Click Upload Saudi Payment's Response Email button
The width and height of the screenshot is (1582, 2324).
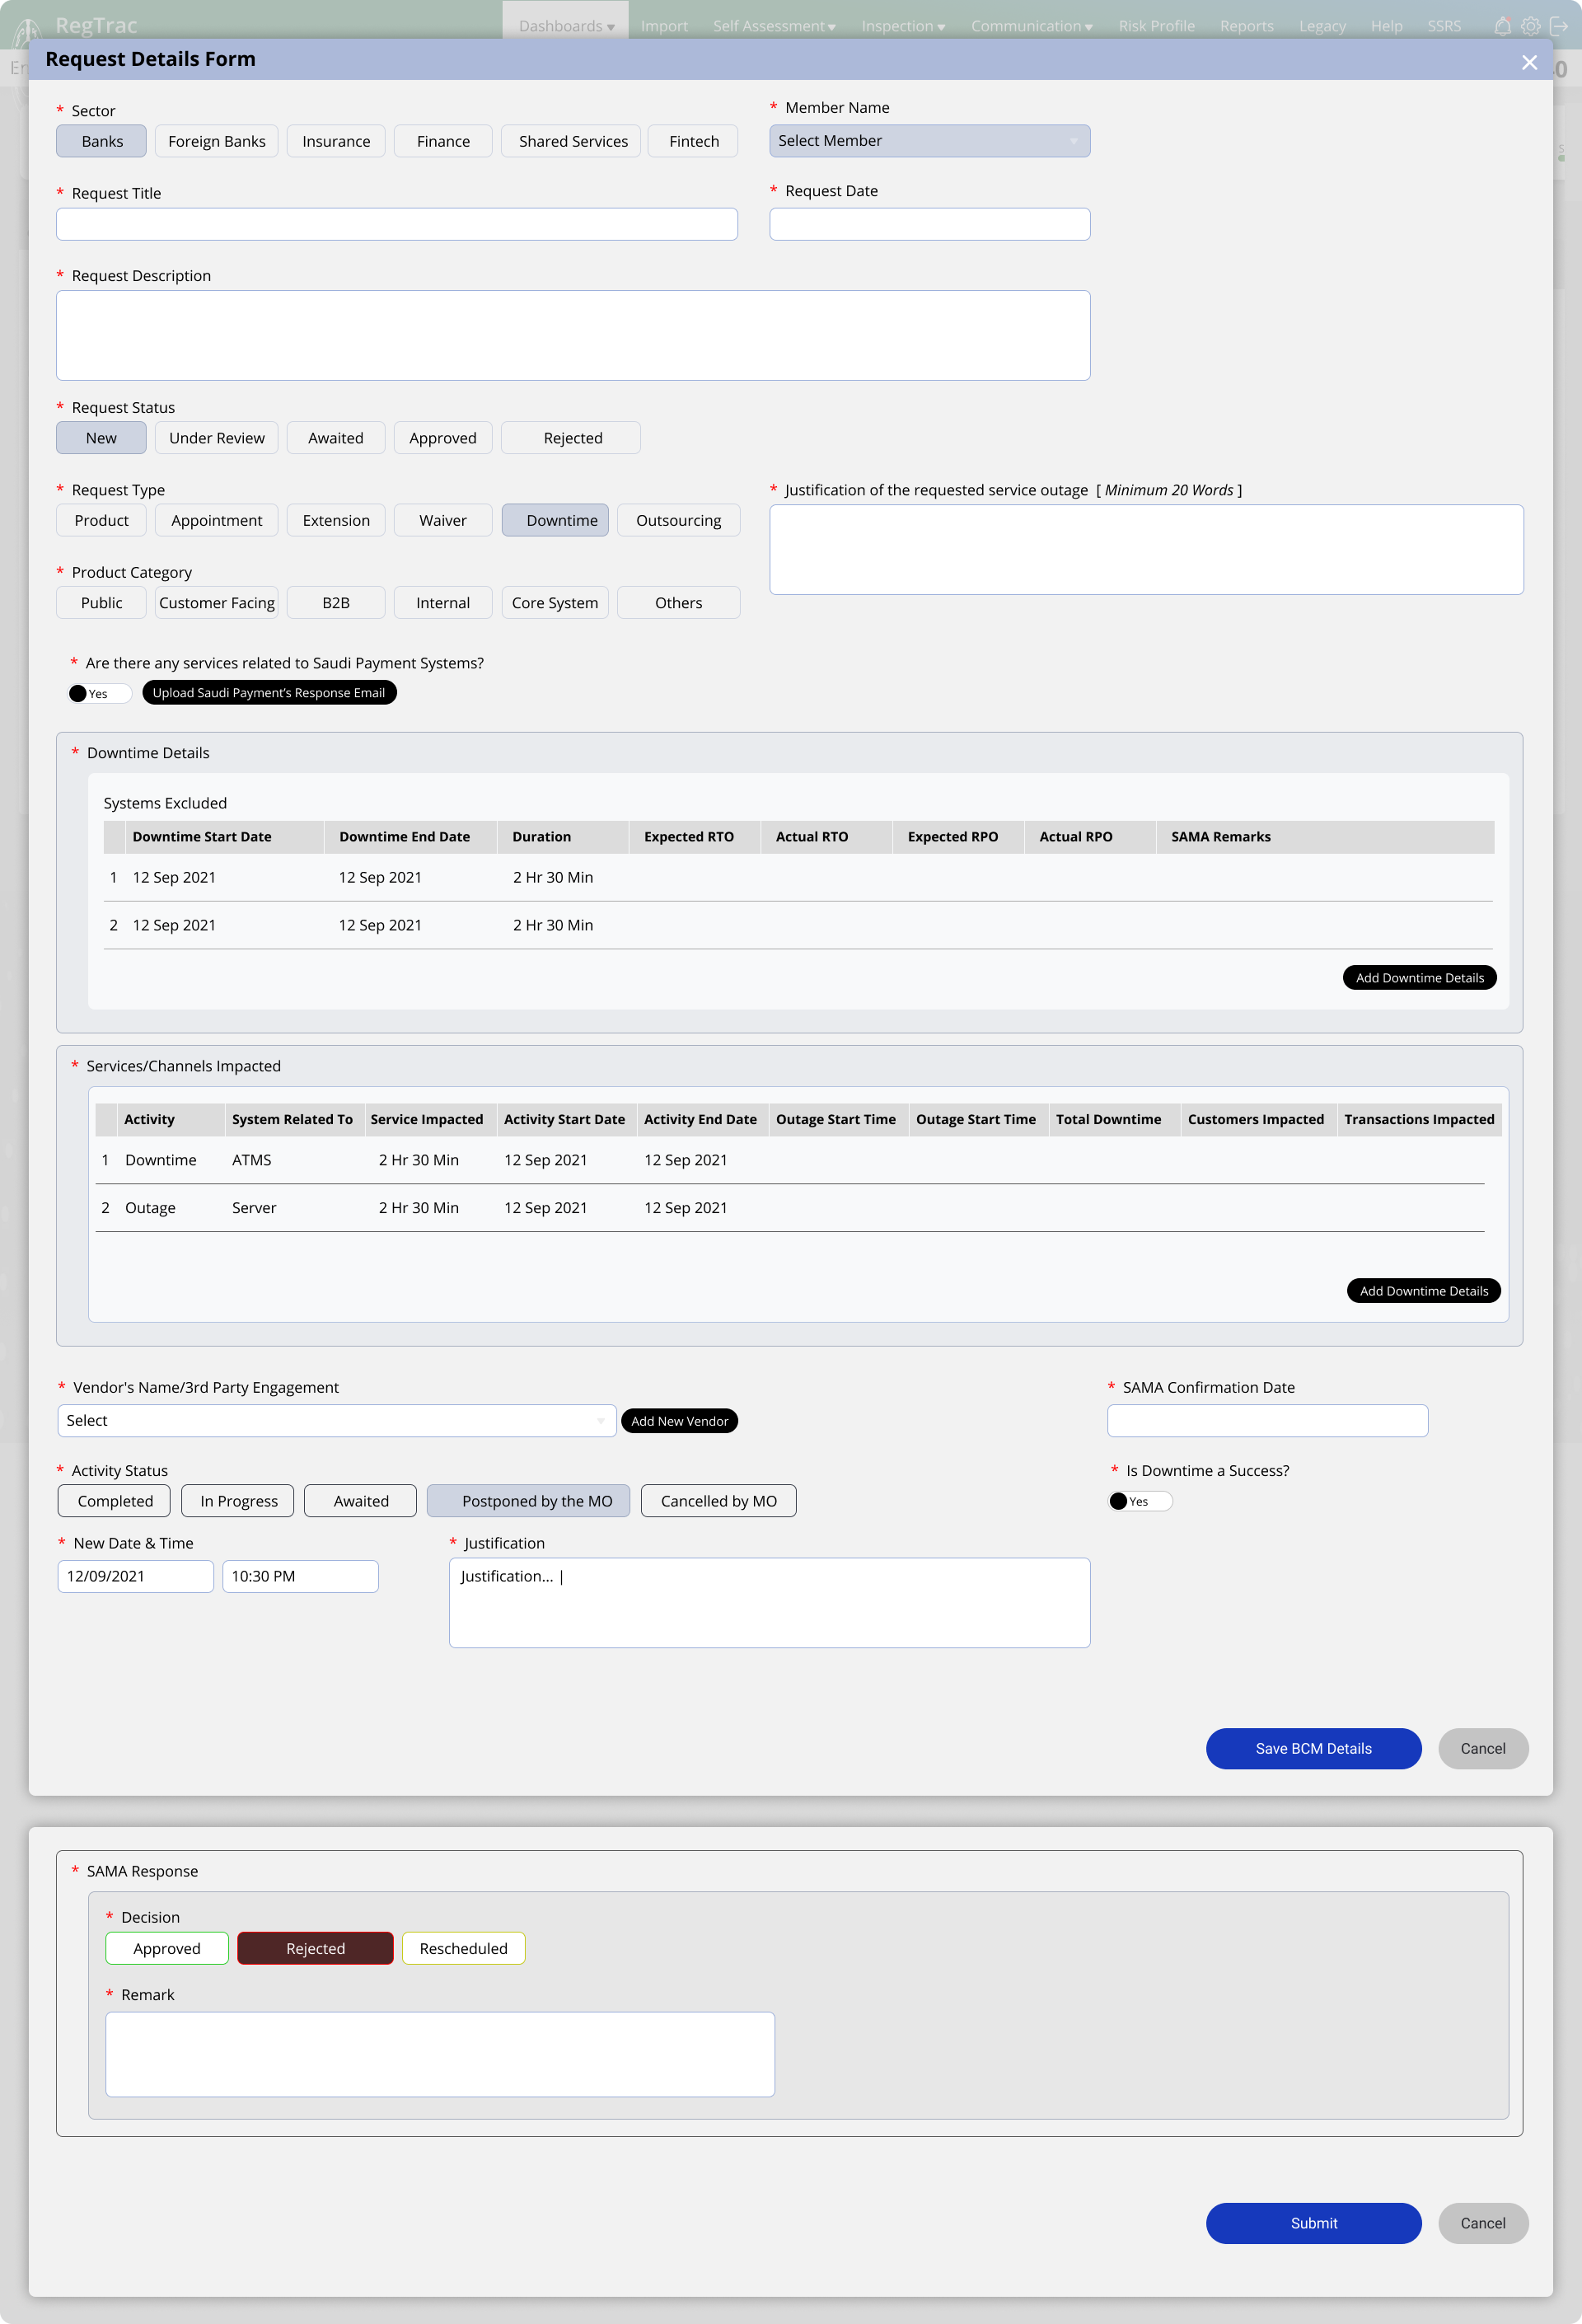click(x=269, y=692)
